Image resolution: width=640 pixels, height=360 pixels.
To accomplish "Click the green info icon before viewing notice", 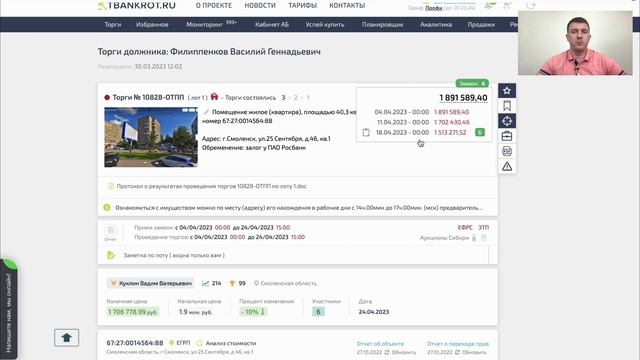I will pos(107,207).
